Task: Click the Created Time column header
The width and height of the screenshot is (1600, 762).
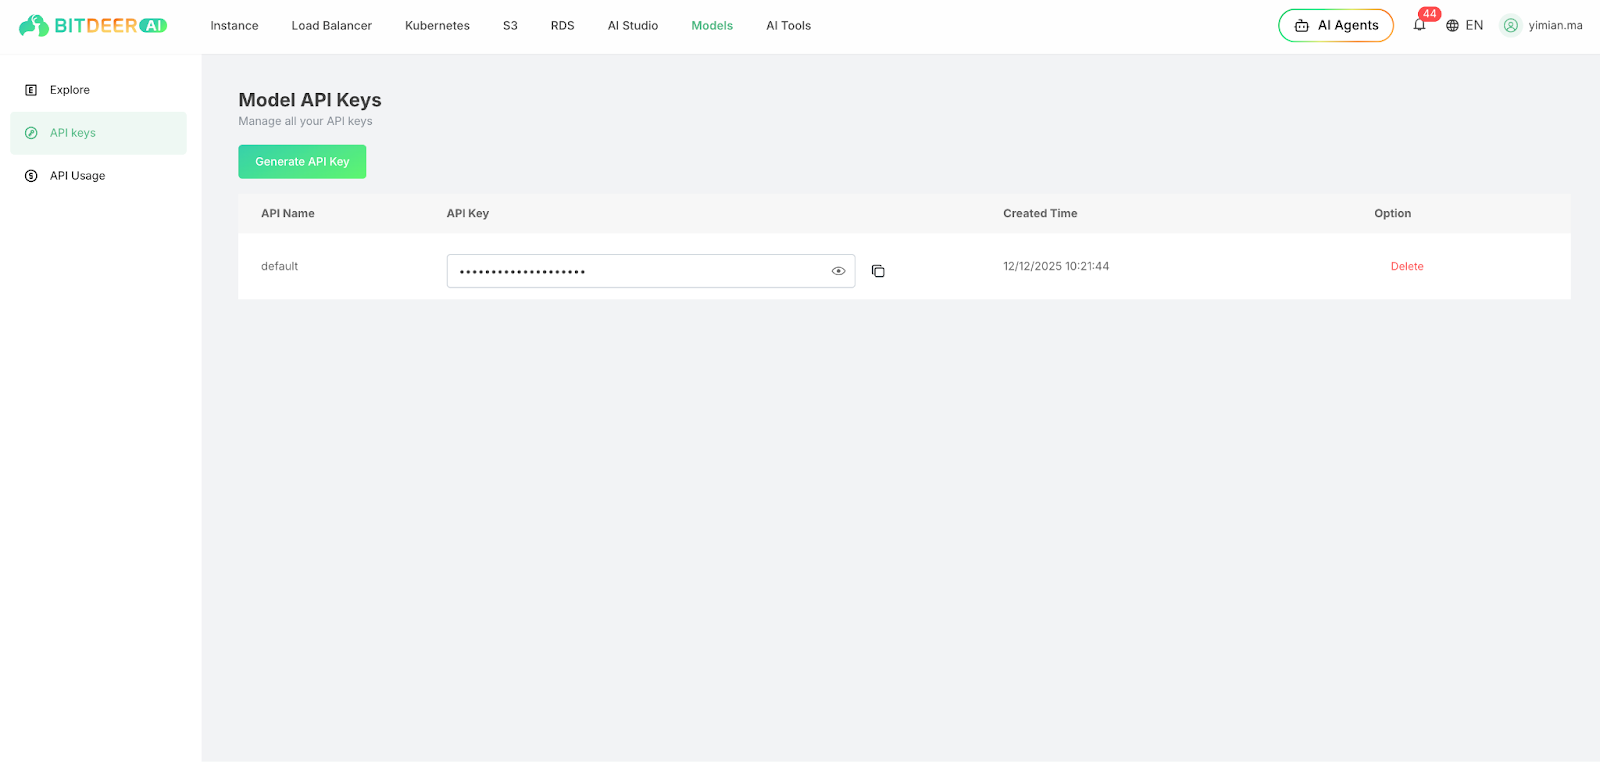Action: coord(1040,213)
